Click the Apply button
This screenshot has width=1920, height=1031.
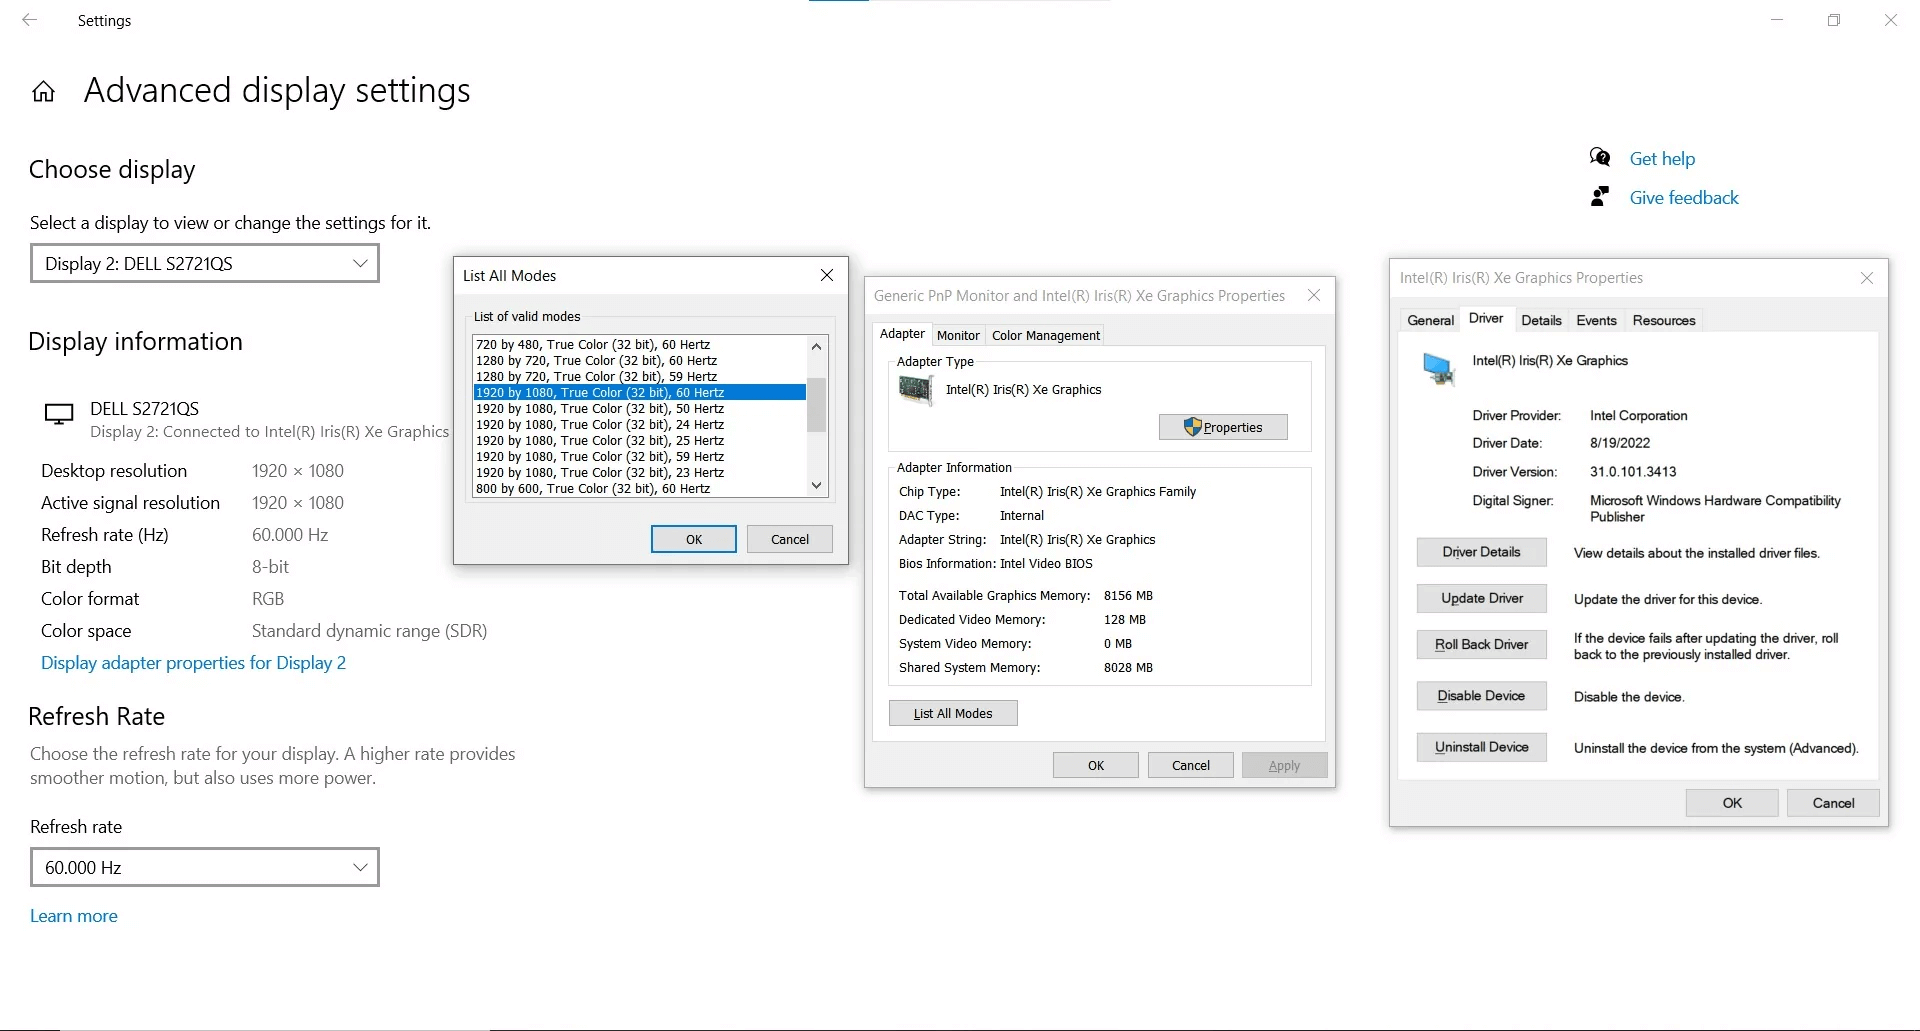click(x=1285, y=765)
